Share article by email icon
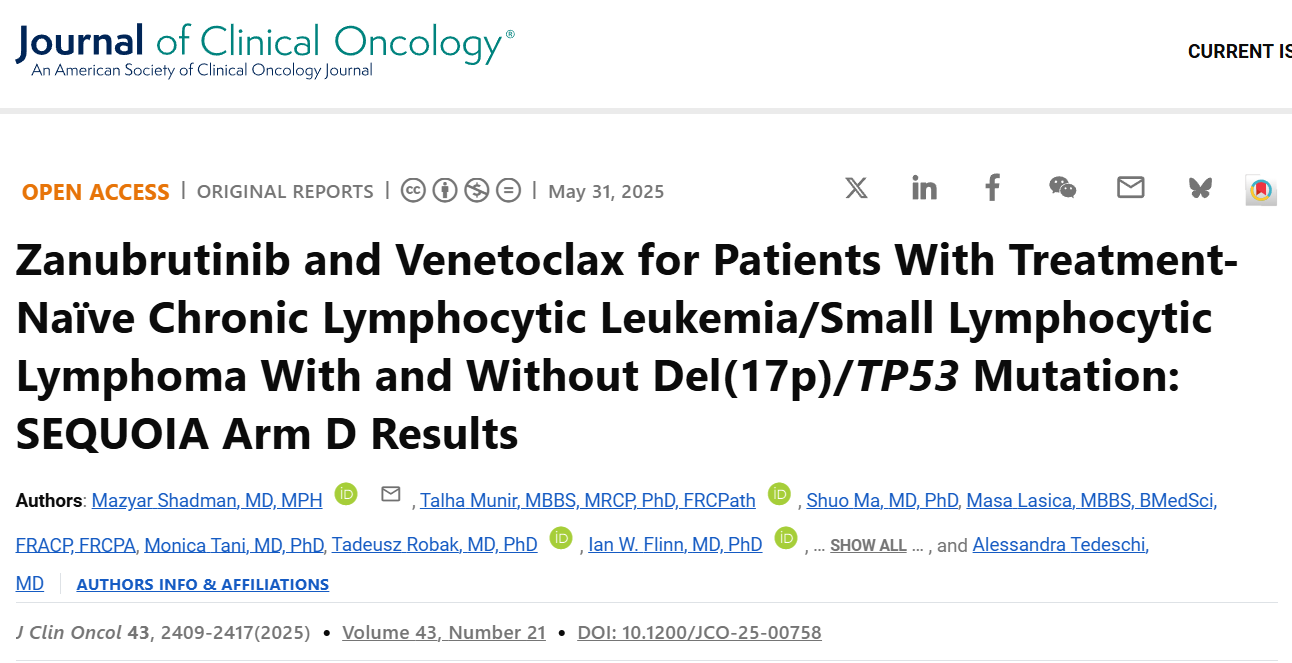 (x=1130, y=188)
